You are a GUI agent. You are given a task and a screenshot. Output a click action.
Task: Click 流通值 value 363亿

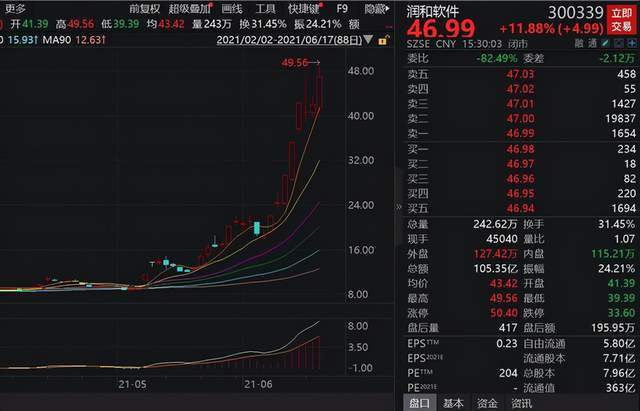[x=620, y=388]
